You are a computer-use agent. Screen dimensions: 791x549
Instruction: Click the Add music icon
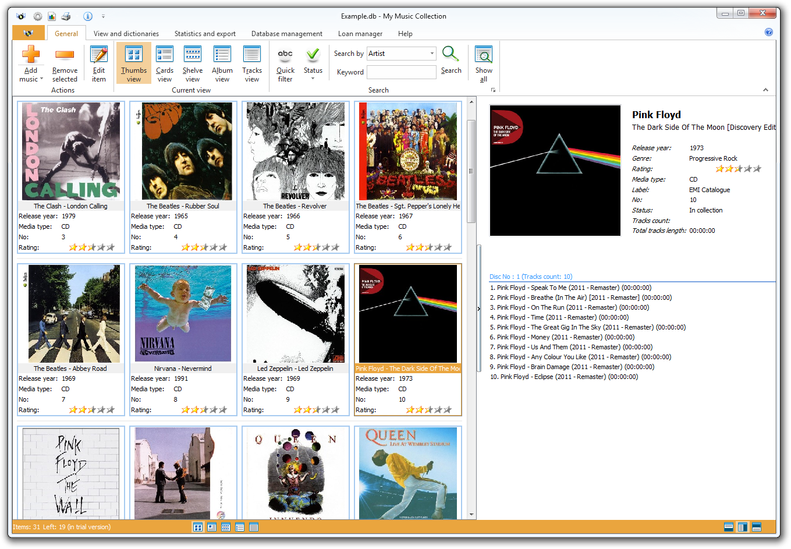[x=30, y=58]
